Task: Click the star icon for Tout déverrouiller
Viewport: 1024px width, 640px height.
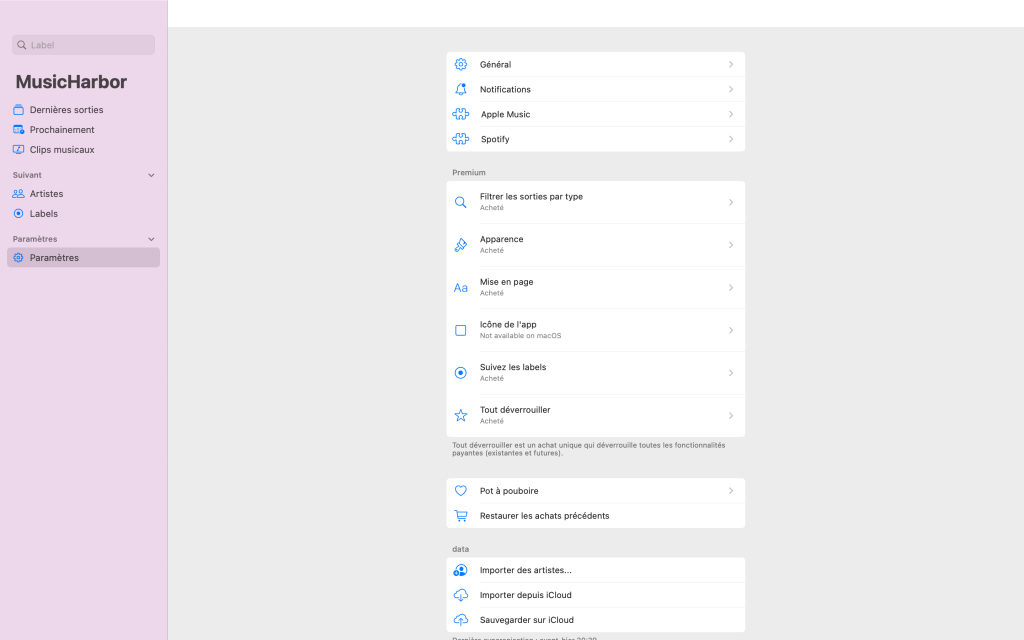Action: (461, 415)
